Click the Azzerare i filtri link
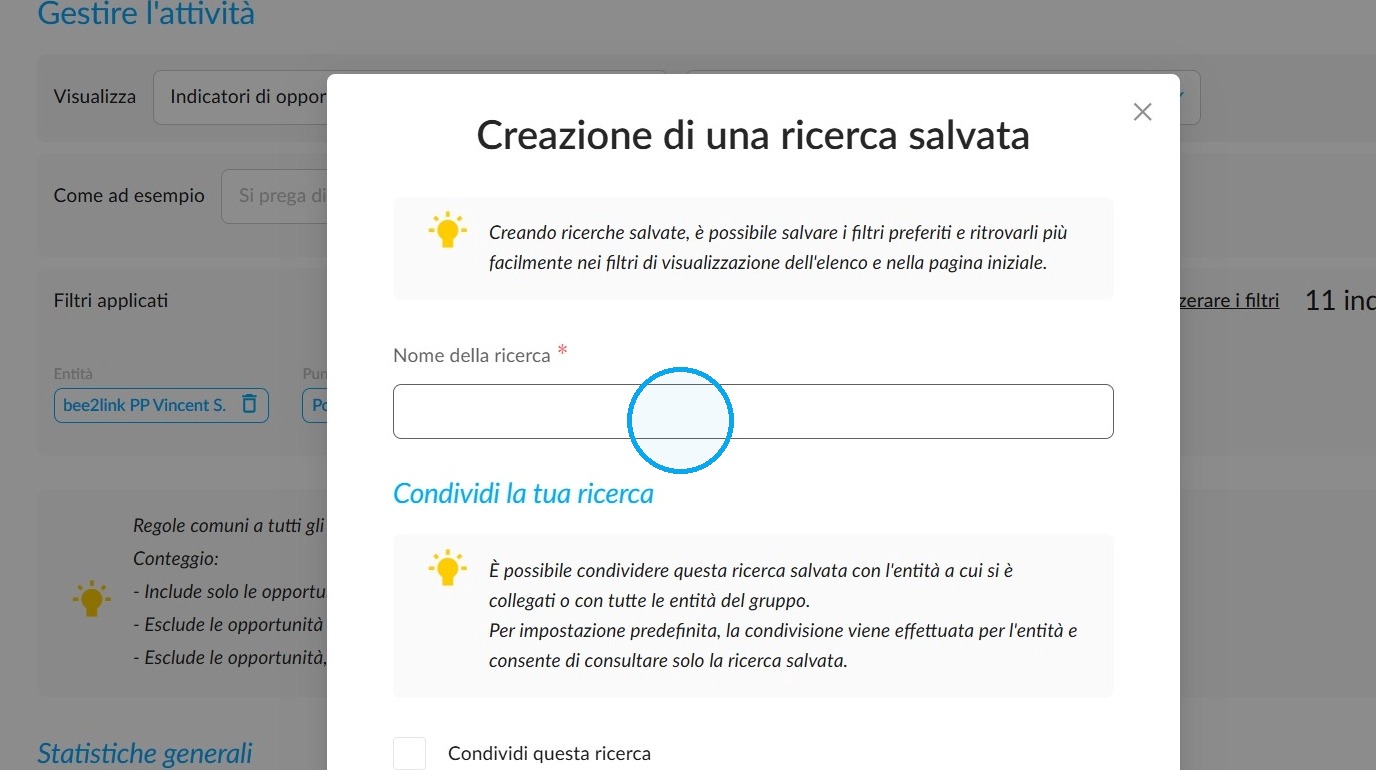Screen dimensions: 1376x770 point(1229,300)
